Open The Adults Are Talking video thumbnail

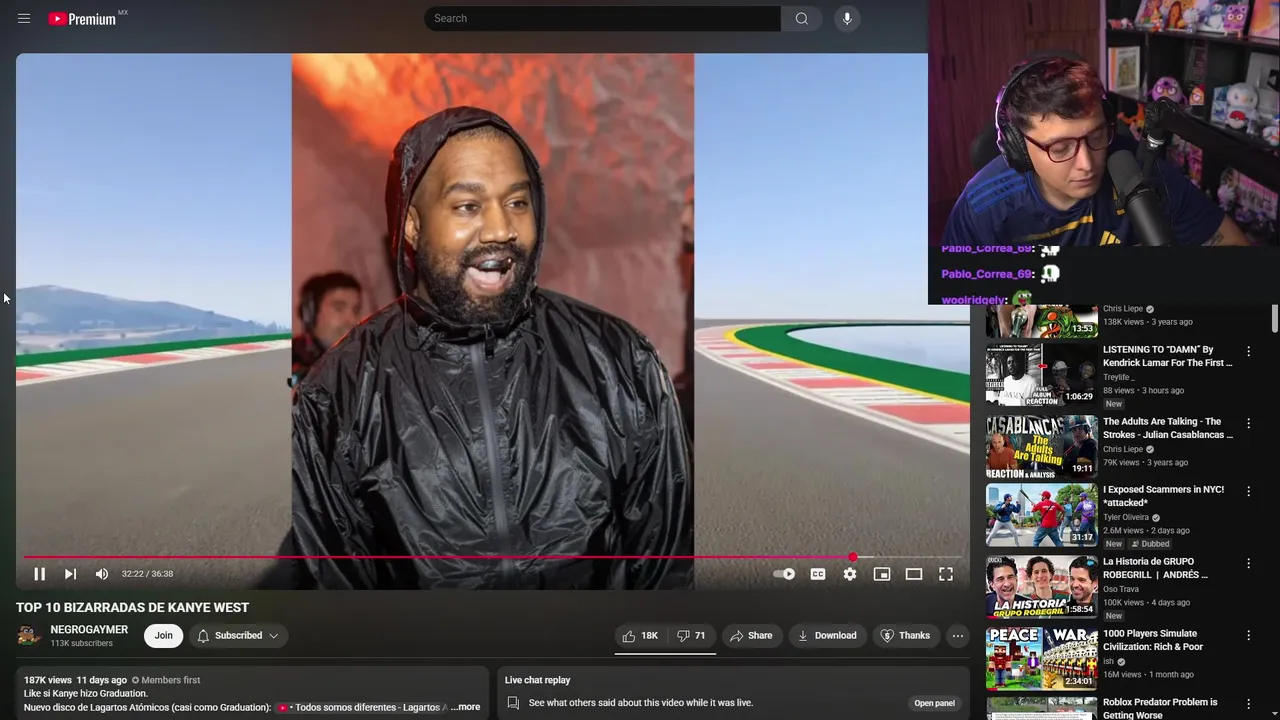1041,446
